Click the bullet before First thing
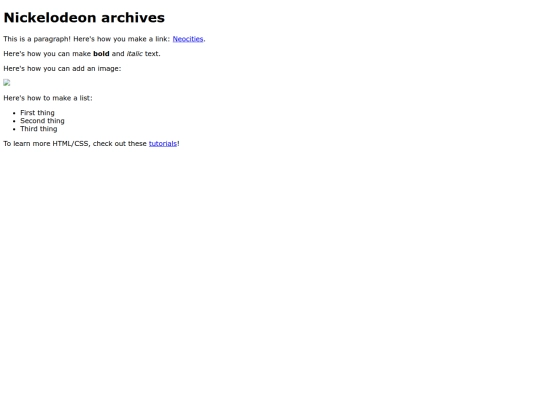Screen dimensions: 540x405 pyautogui.click(x=14, y=113)
